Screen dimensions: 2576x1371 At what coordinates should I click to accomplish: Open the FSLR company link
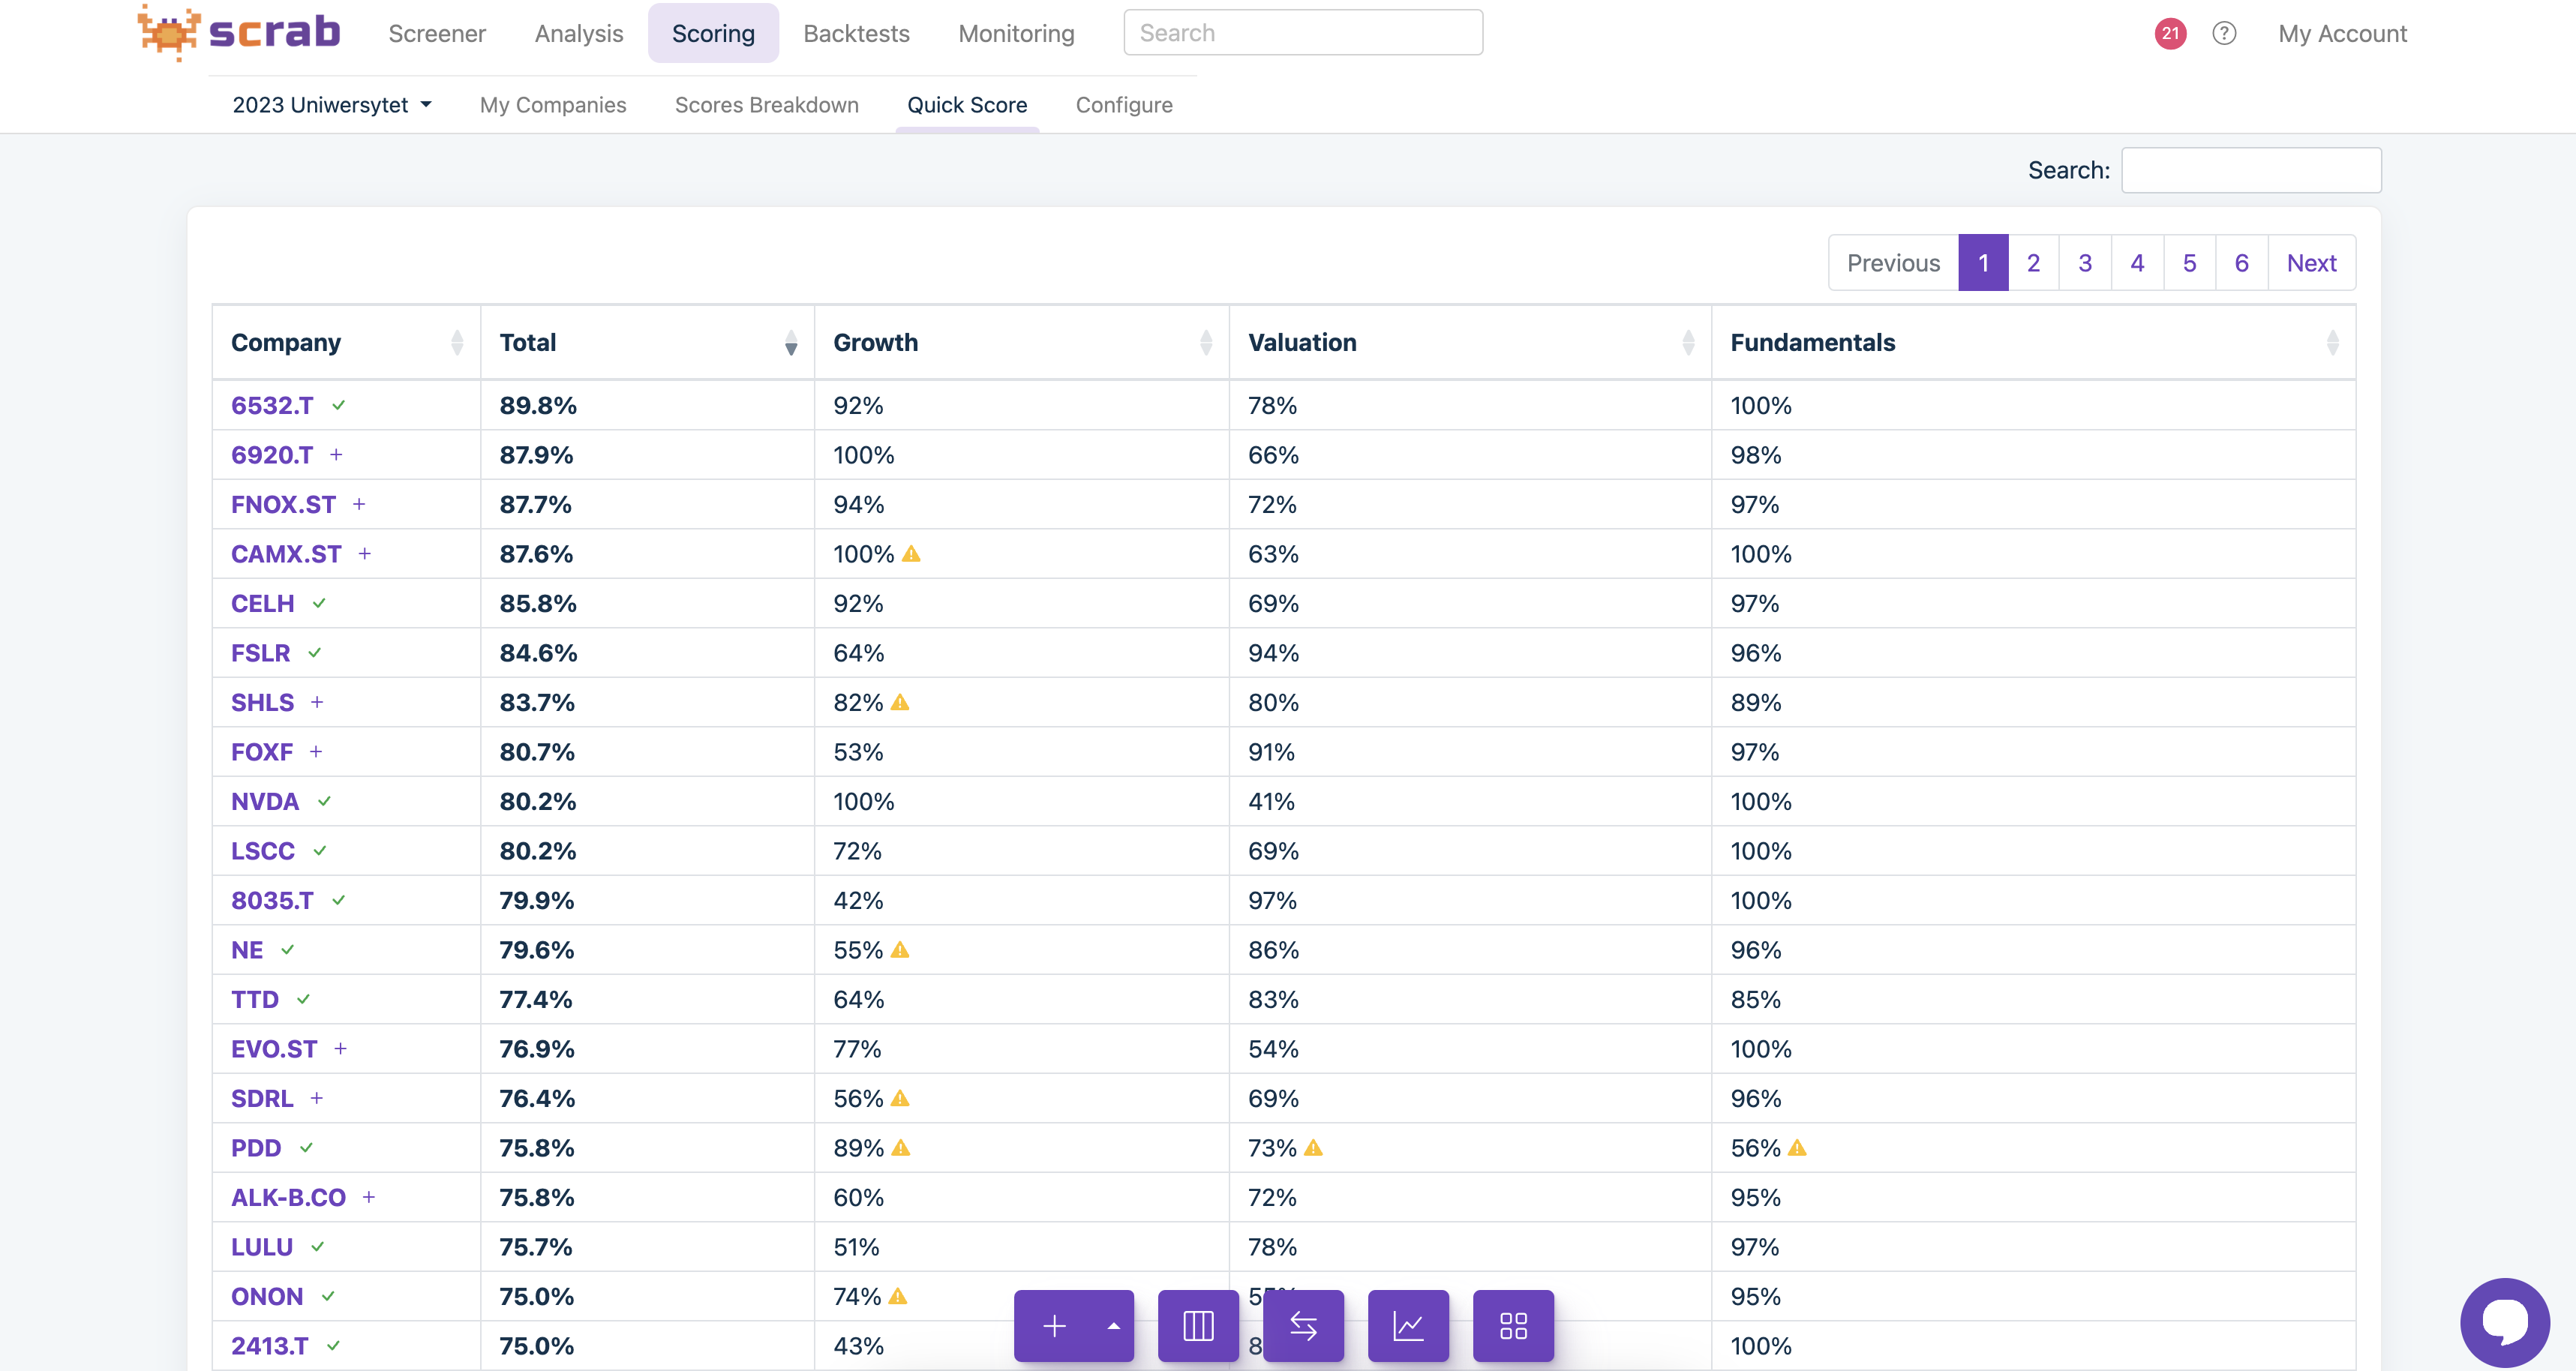click(260, 653)
